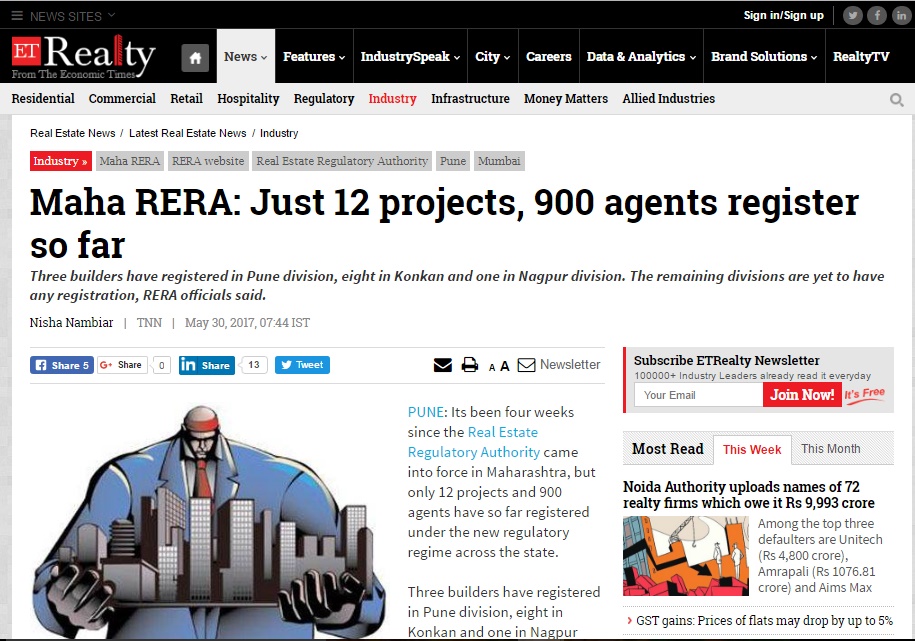
Task: Select the Retail category
Action: tap(186, 99)
